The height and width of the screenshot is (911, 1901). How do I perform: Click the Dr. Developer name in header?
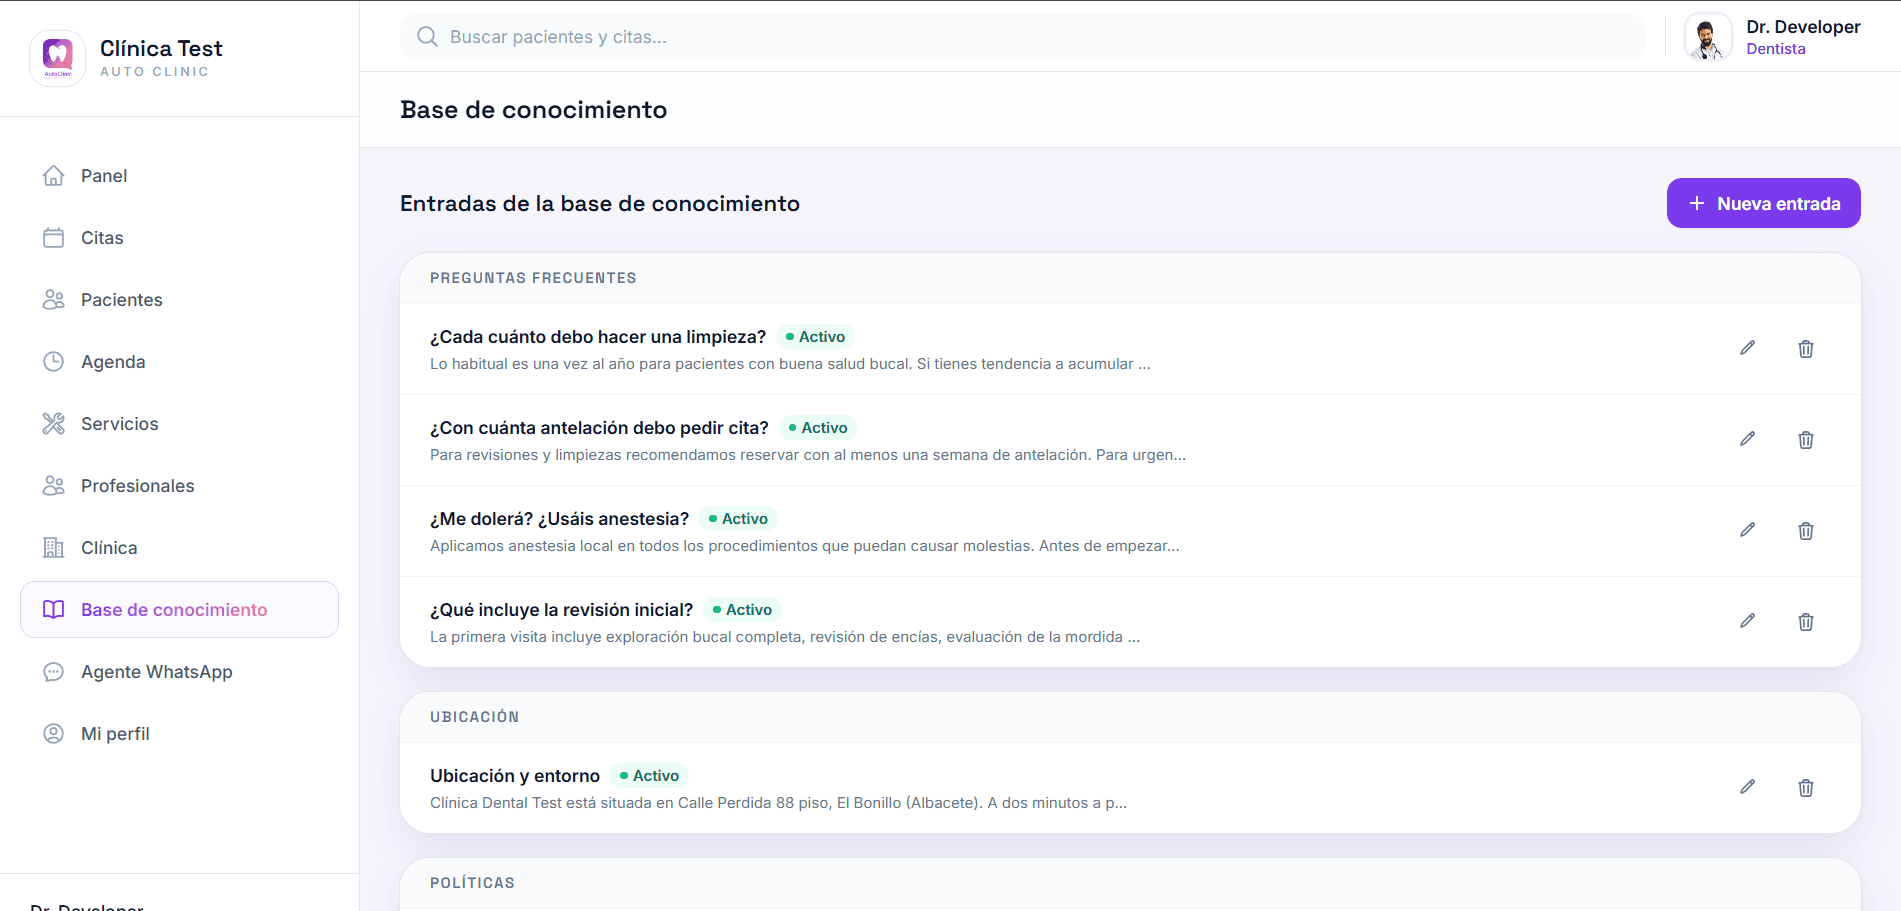click(x=1803, y=27)
